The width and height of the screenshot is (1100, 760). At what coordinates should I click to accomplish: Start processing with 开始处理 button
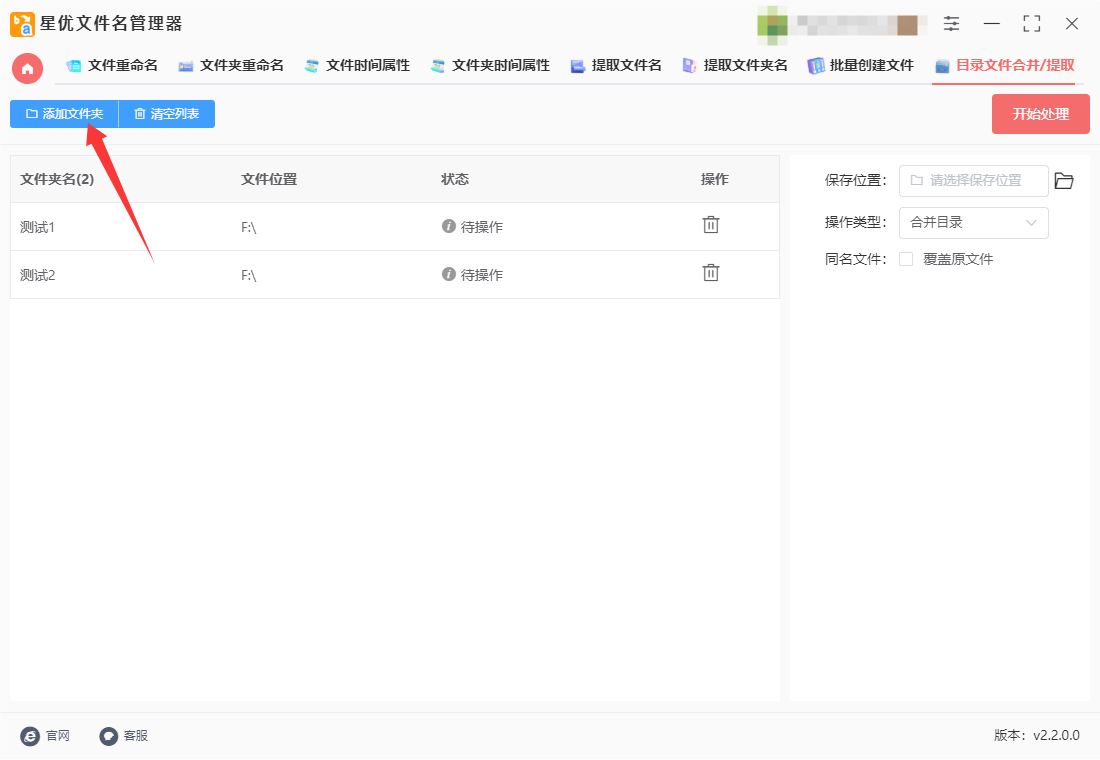coord(1040,114)
